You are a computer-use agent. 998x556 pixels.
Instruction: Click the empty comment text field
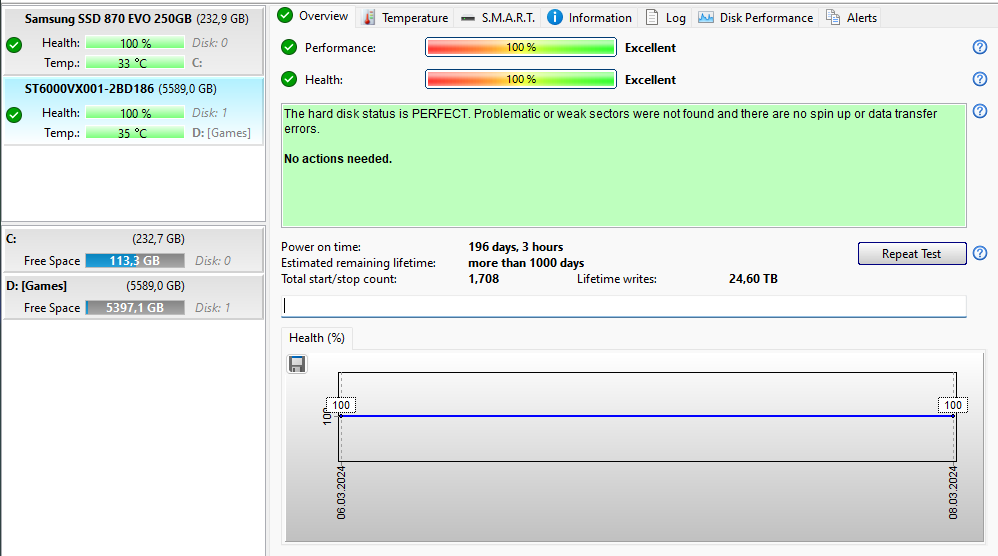(624, 306)
